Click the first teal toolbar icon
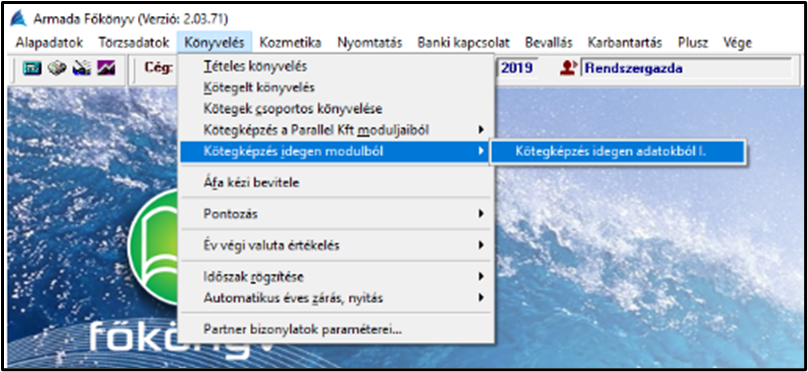The image size is (808, 372). 32,69
